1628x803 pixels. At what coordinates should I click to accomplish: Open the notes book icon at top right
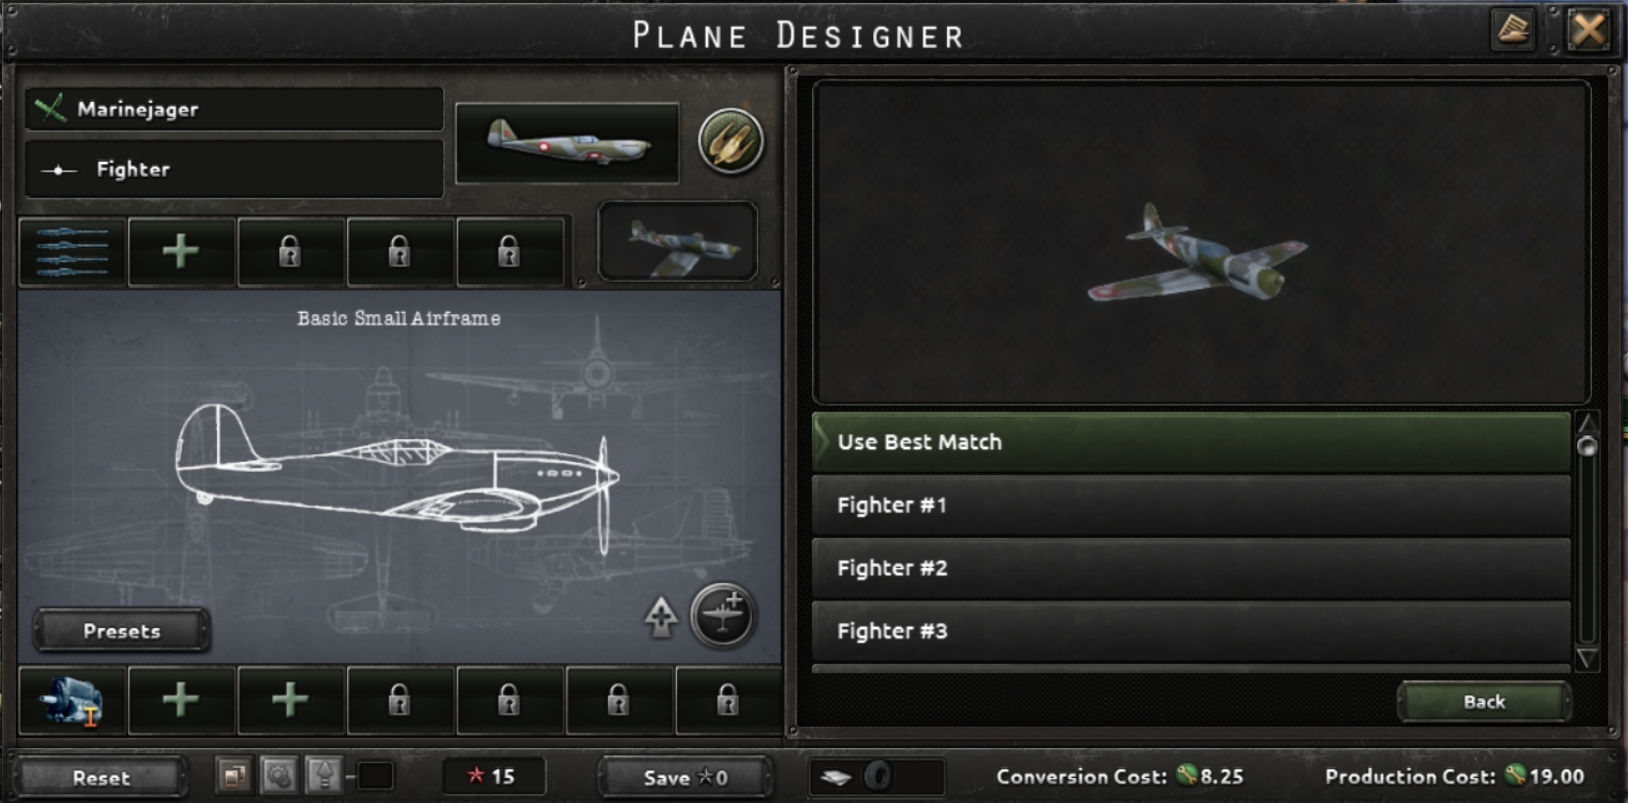coord(1514,29)
